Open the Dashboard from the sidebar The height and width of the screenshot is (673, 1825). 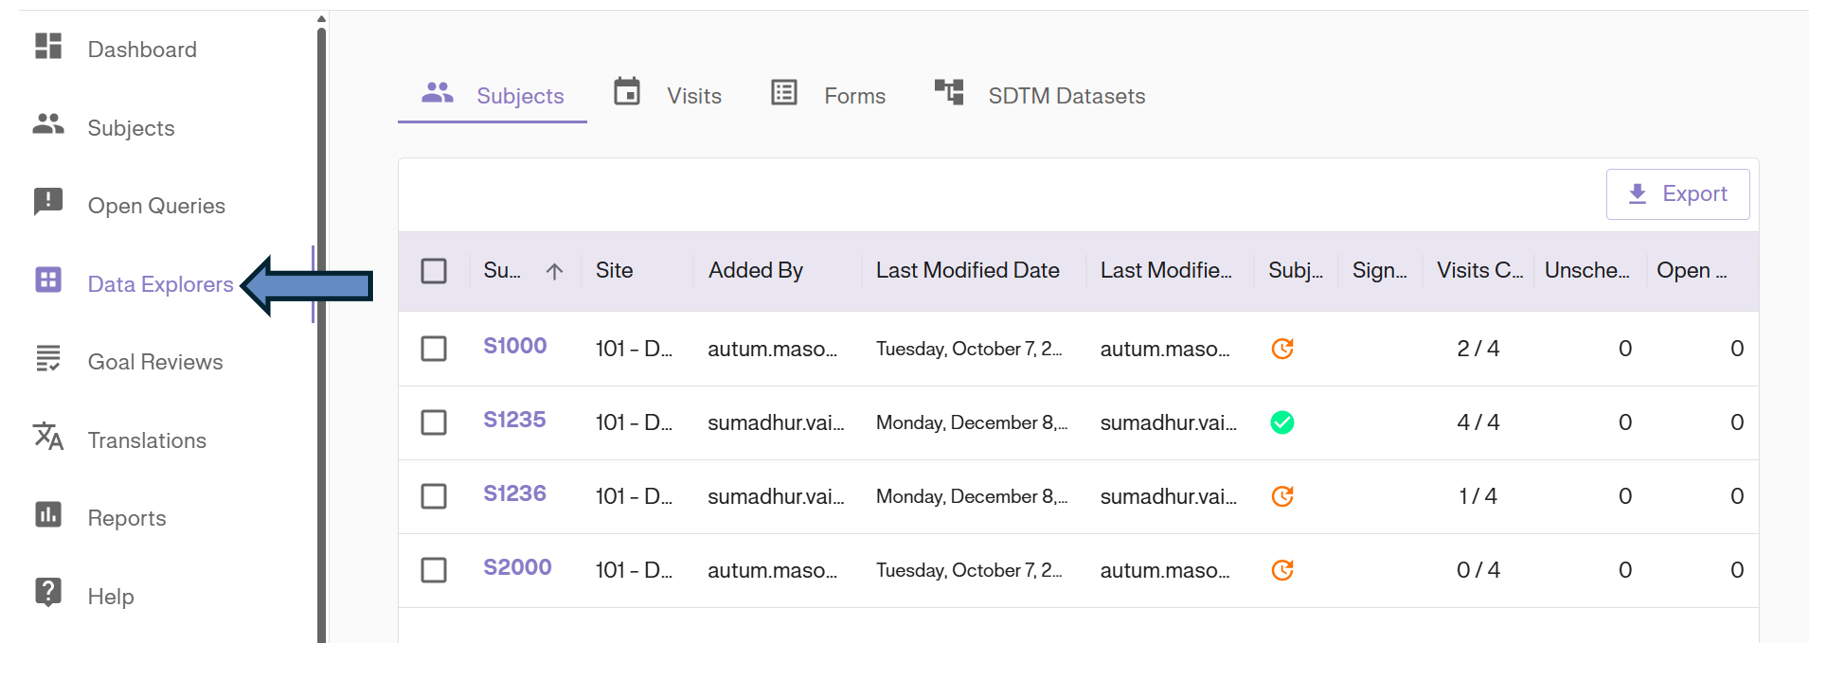coord(141,49)
